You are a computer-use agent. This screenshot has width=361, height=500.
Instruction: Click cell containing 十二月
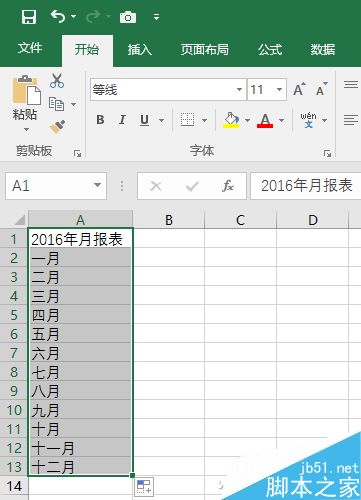click(x=80, y=467)
